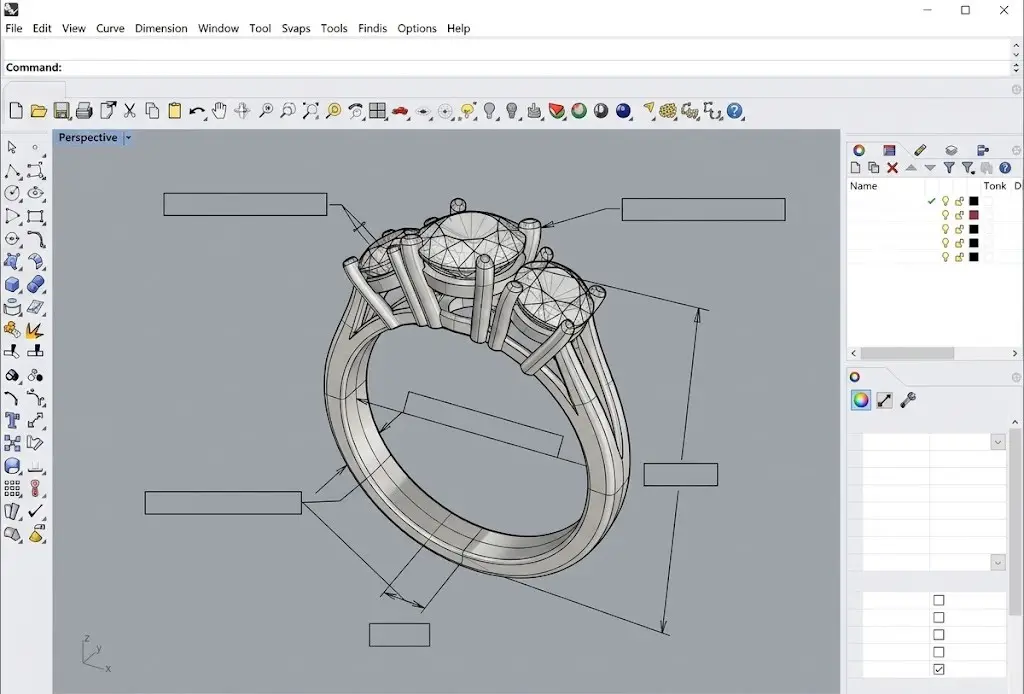Select the Pan hand tool

pos(219,110)
